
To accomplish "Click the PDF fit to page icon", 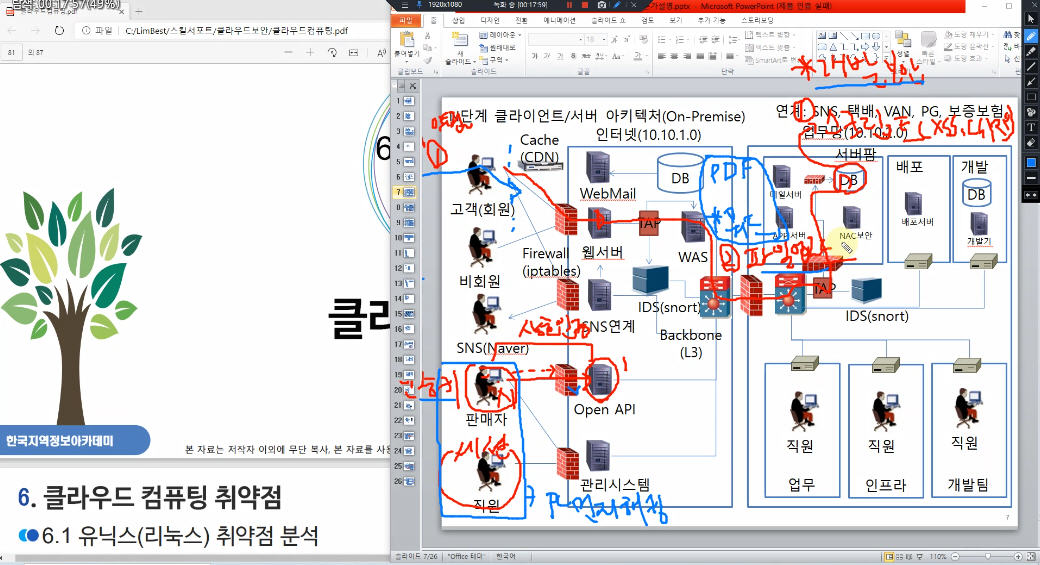I will coord(354,52).
